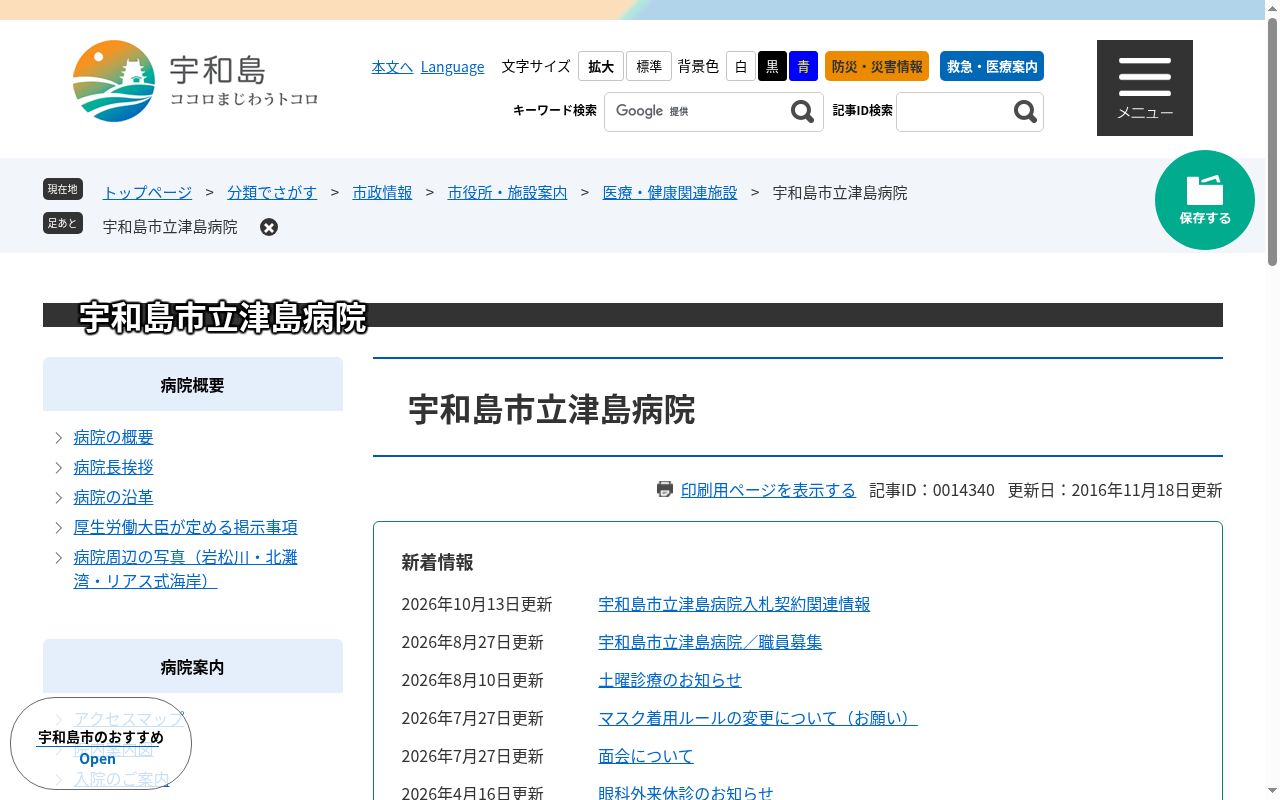Remove 宇和島市立津島病院 from 足あと history

pos(269,227)
